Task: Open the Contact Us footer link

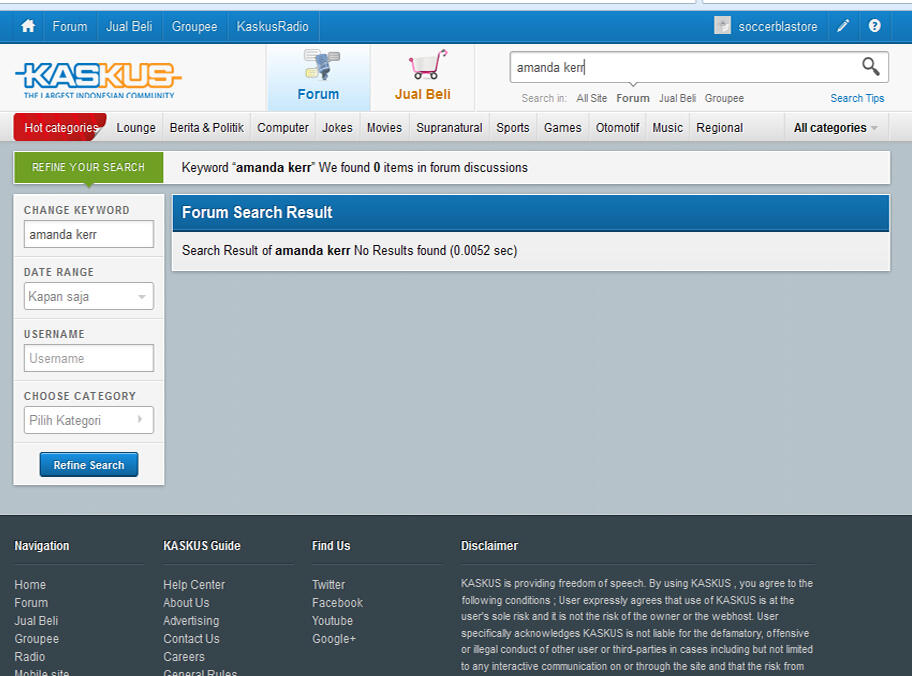Action: pos(191,639)
